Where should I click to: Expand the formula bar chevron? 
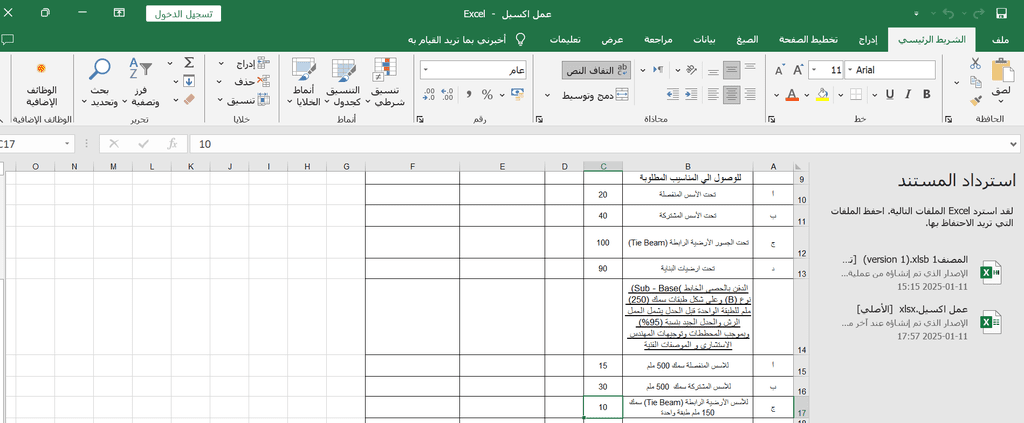click(1014, 144)
